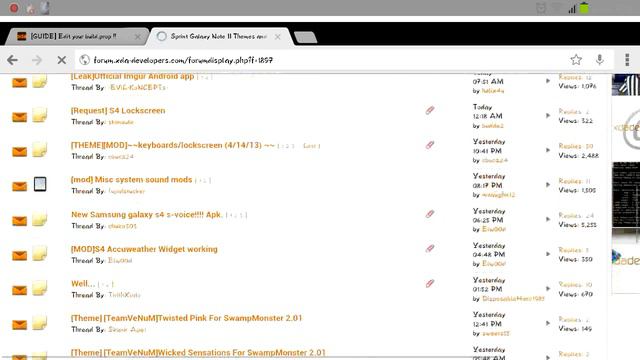Click sticky note icon of s-voice Apk row
The image size is (640, 360).
[40, 219]
